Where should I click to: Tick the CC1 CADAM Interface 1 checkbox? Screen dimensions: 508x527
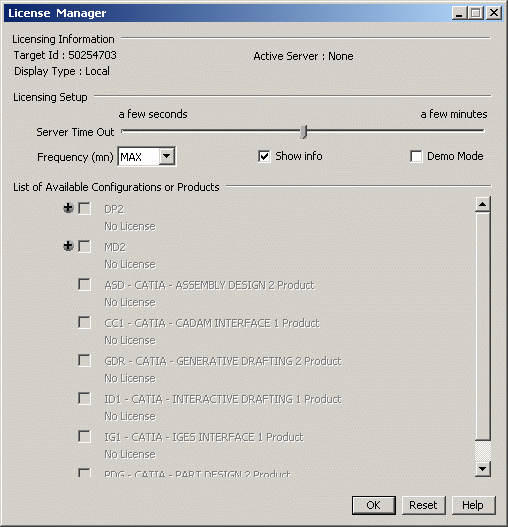pos(84,322)
